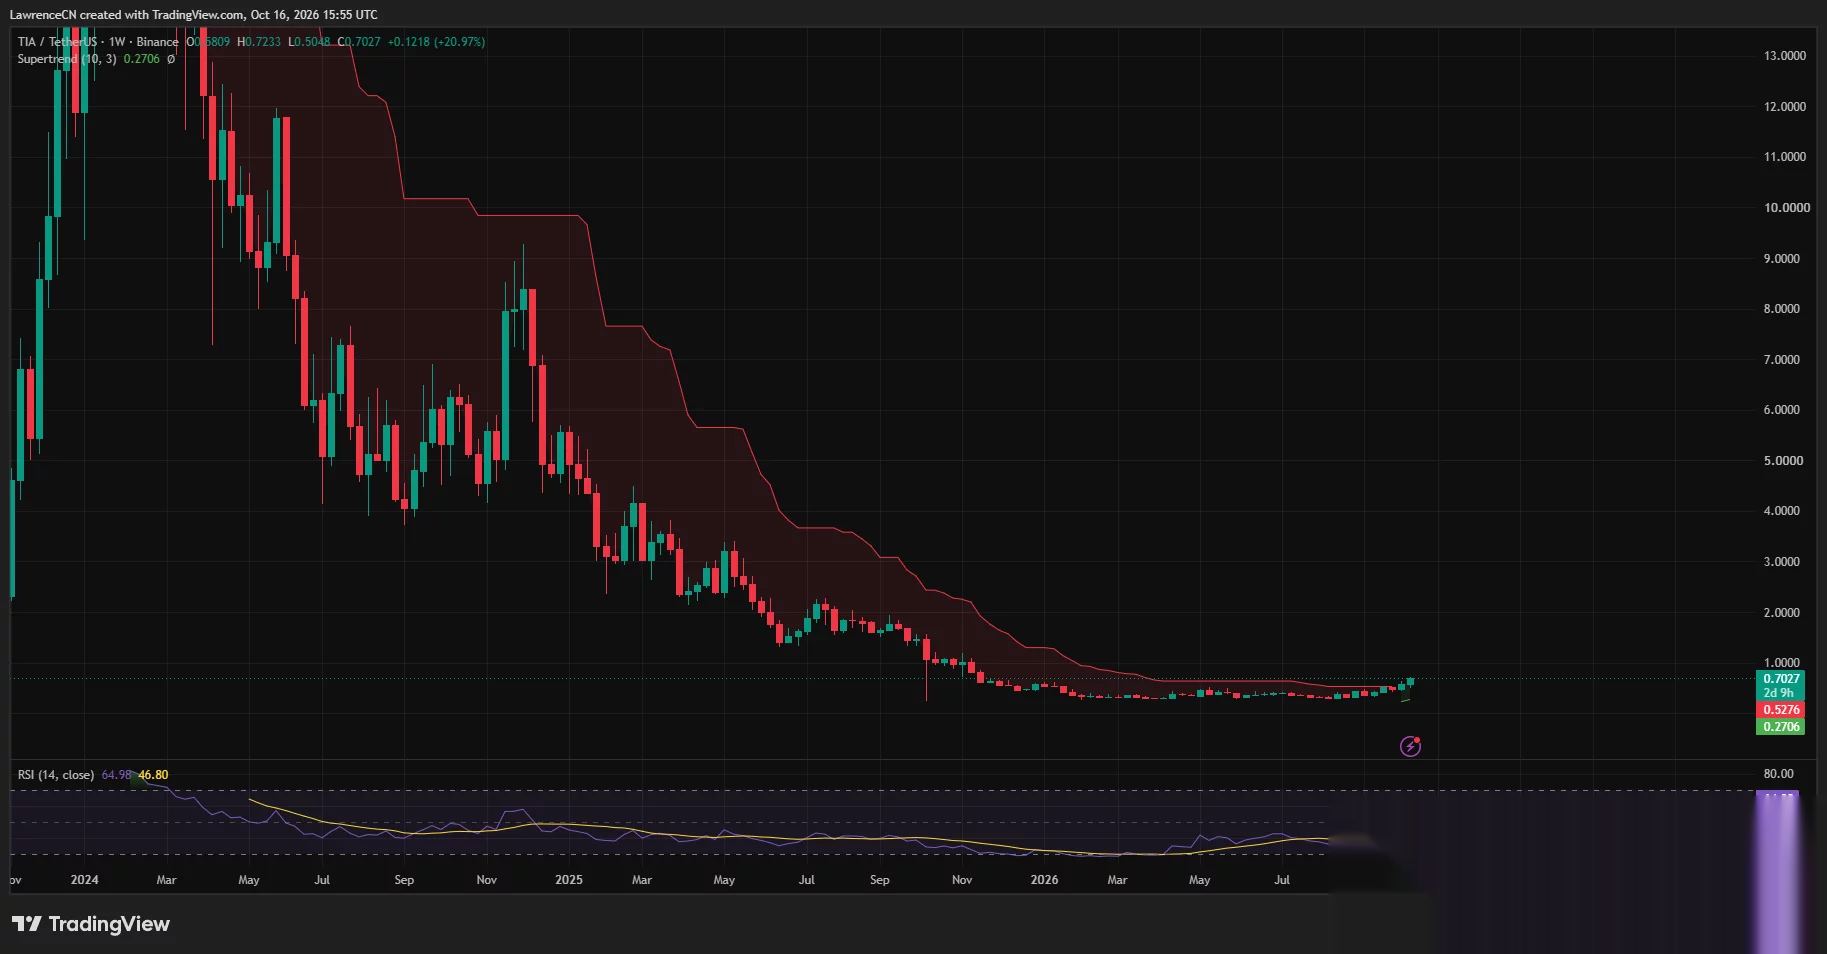
Task: Click the 2024 label on time axis
Action: pyautogui.click(x=84, y=880)
